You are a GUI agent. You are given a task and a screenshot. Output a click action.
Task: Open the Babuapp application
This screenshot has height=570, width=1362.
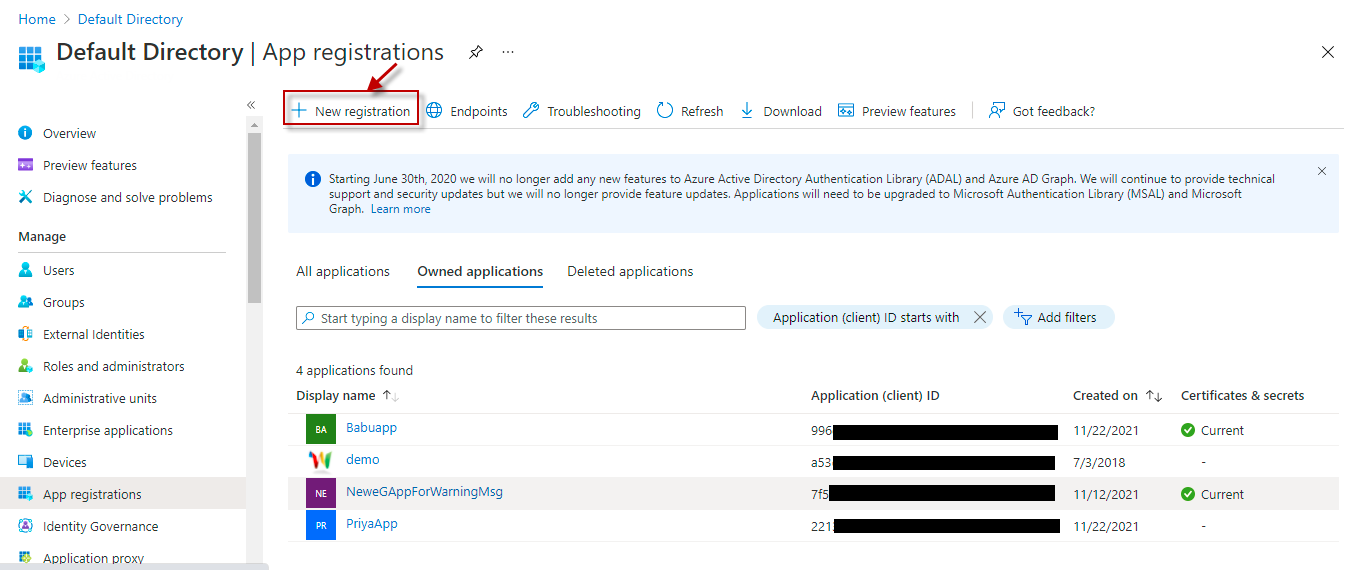click(x=371, y=427)
